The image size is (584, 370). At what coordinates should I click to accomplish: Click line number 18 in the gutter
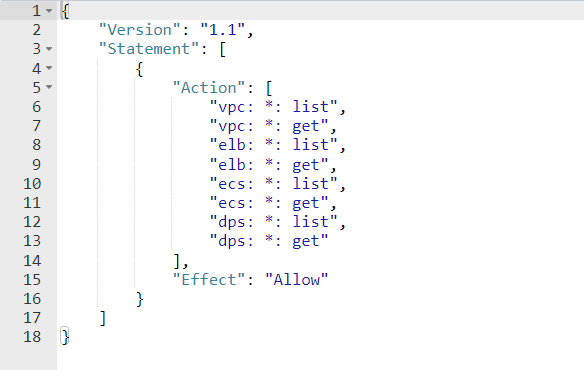coord(32,337)
